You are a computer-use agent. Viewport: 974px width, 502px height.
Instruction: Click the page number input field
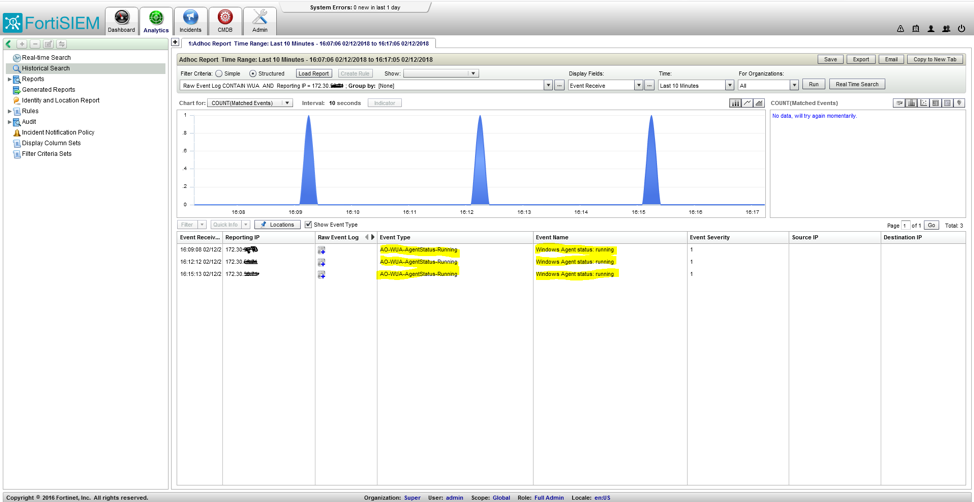906,226
